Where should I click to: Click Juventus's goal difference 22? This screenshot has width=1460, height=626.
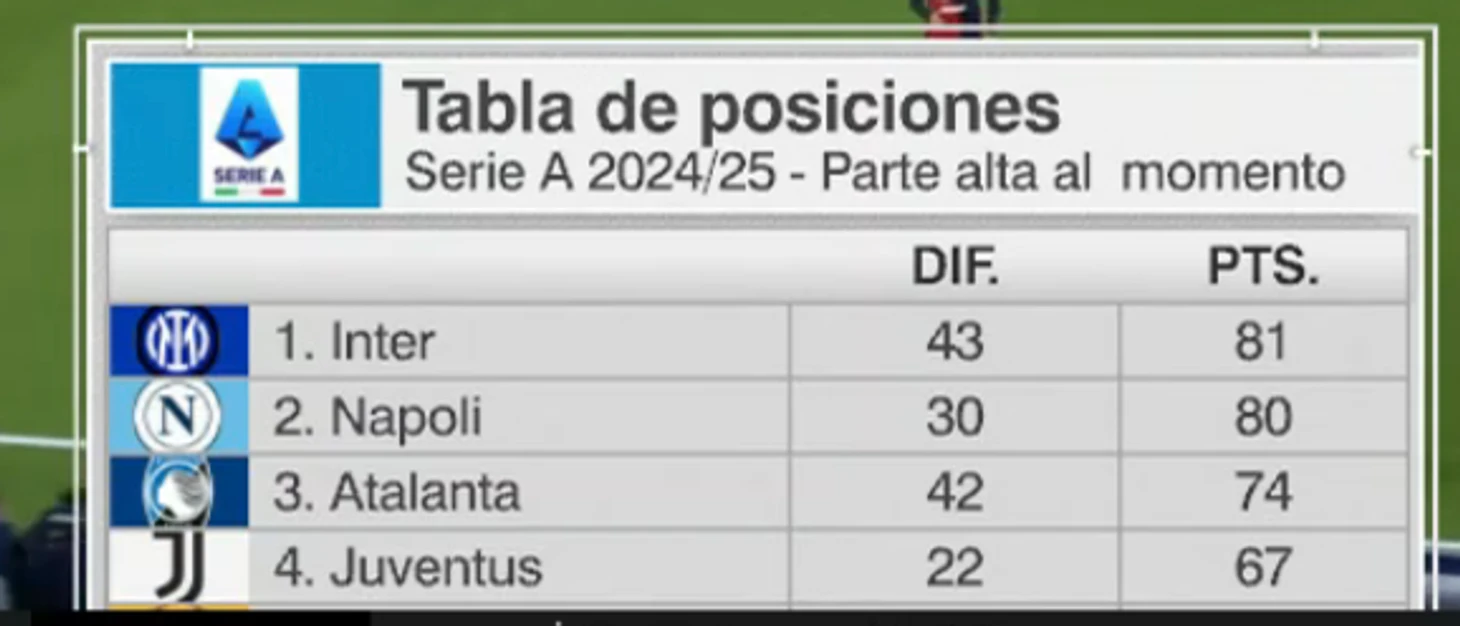point(955,568)
